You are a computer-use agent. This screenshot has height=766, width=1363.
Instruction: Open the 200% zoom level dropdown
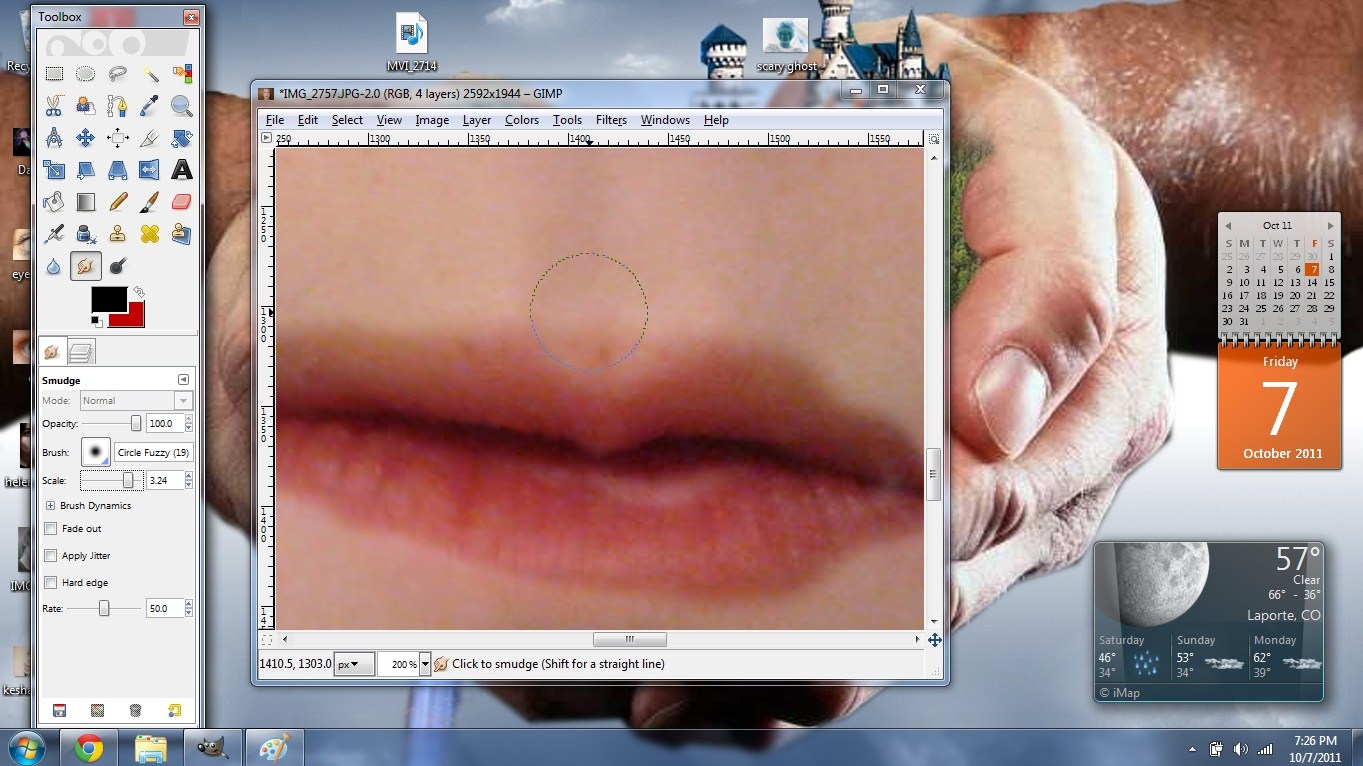click(x=425, y=664)
